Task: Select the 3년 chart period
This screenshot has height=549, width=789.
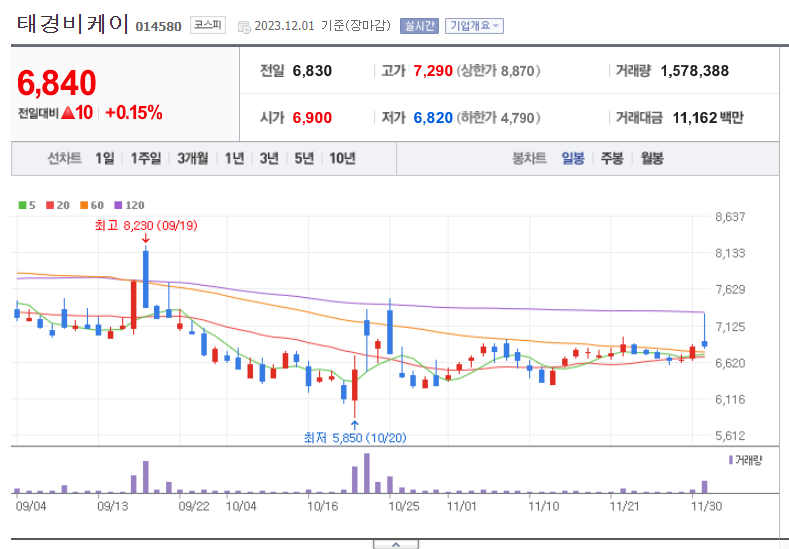Action: 269,159
